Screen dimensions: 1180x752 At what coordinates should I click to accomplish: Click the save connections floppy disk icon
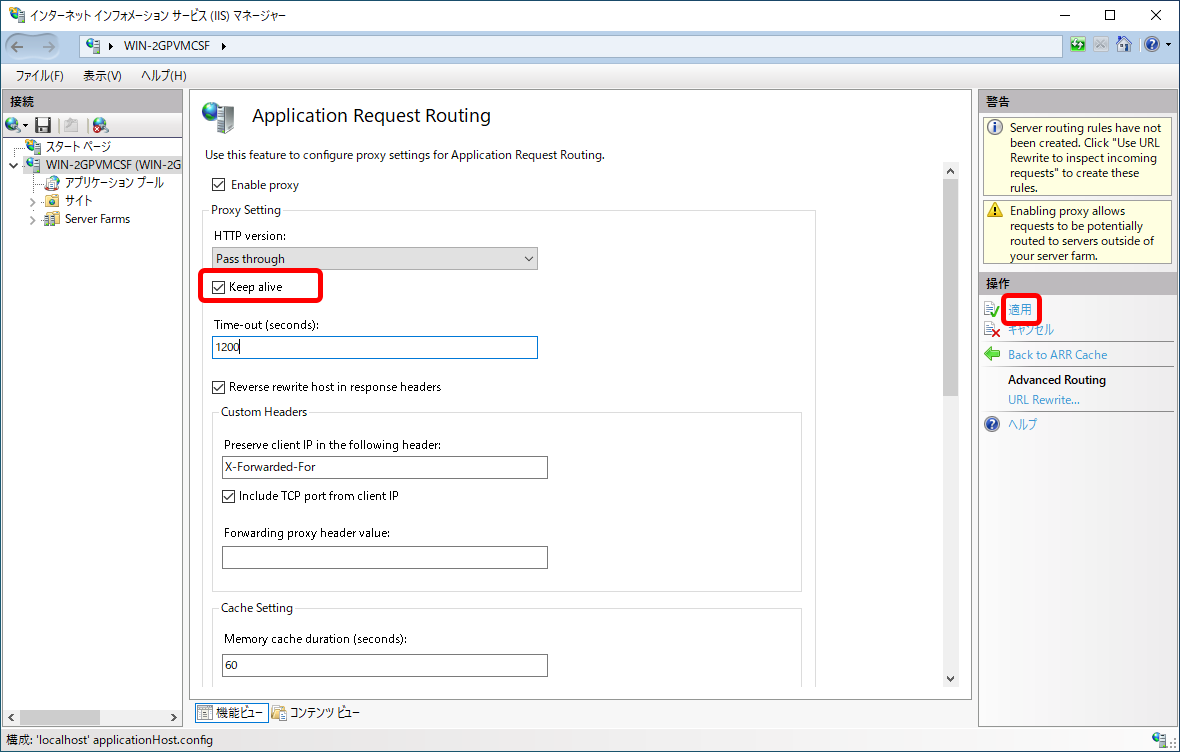point(43,125)
